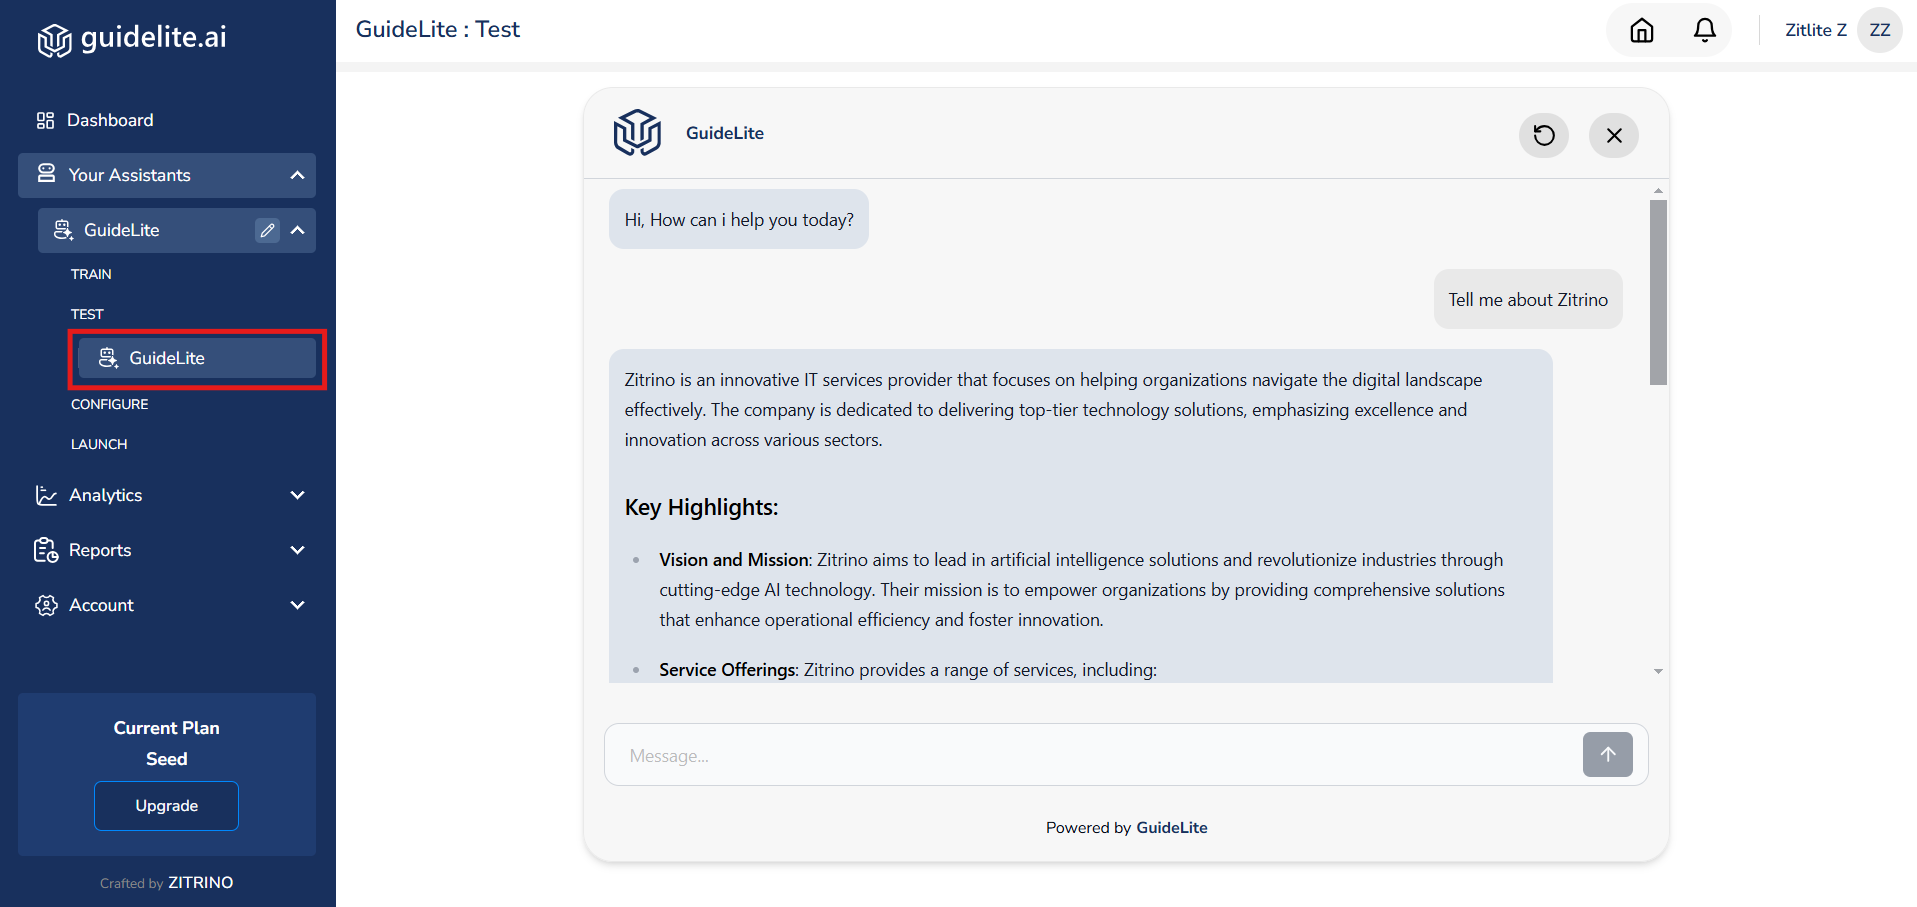Click the GuideLite chat header name
Viewport: 1917px width, 907px height.
(725, 133)
